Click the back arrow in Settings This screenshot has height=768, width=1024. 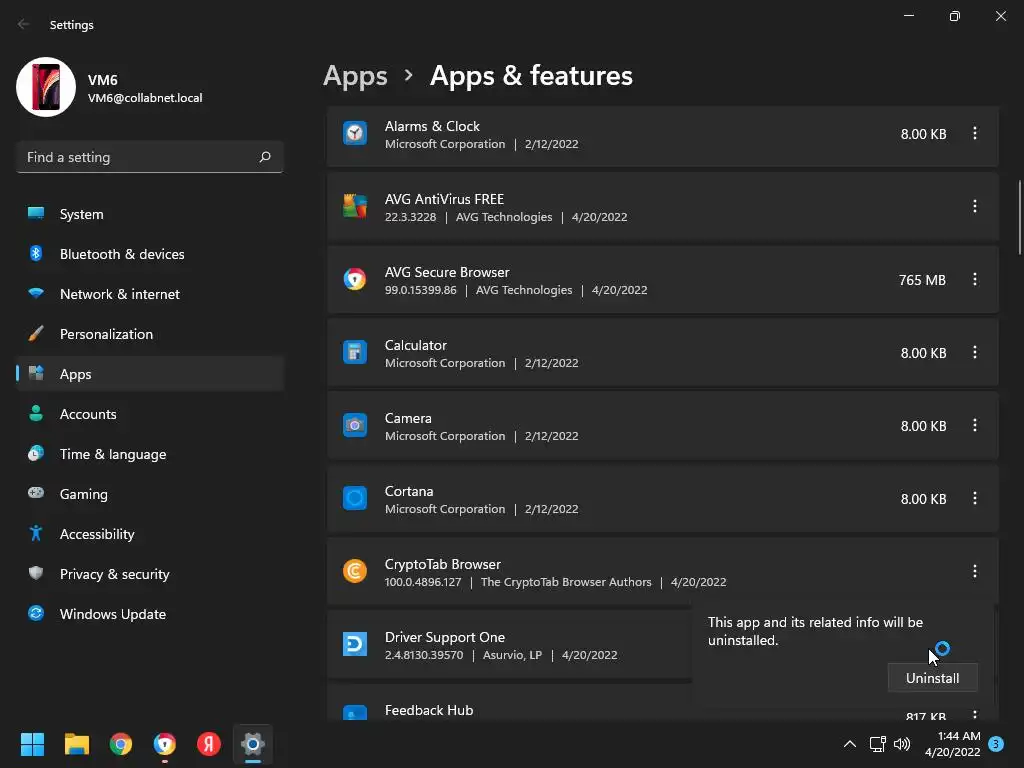[24, 24]
